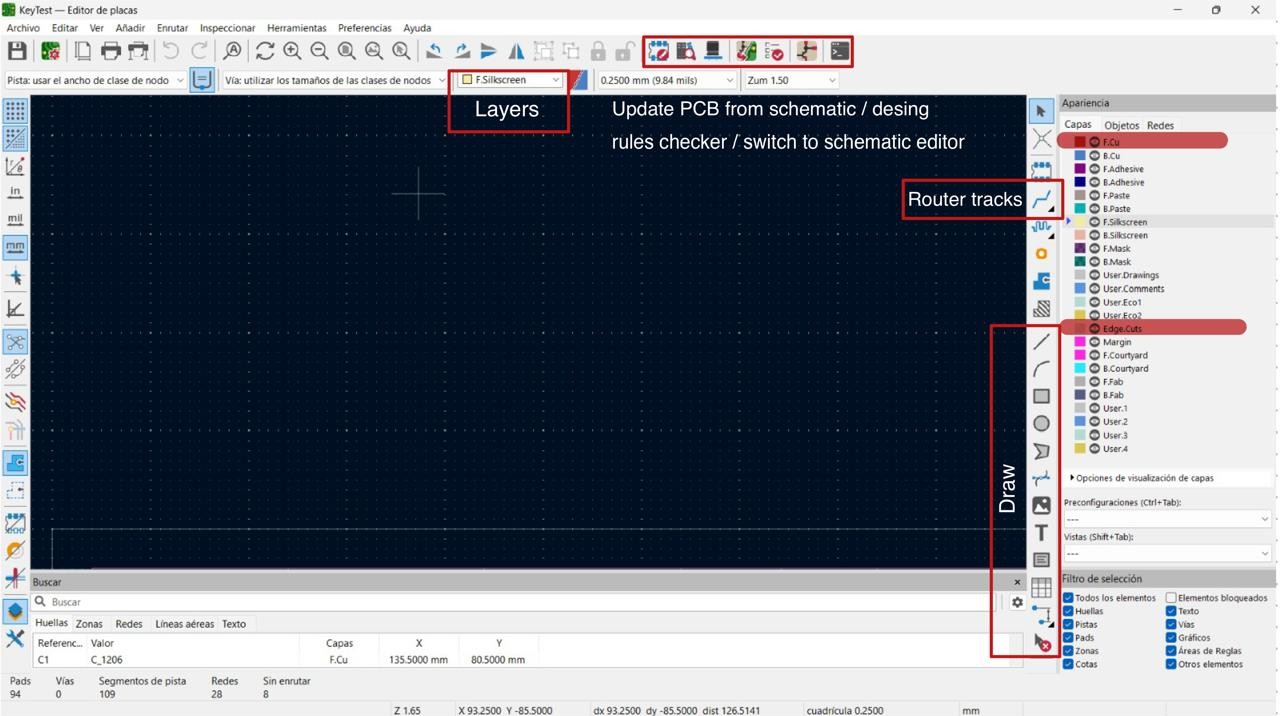Select the arrow selection tool

(x=1041, y=111)
